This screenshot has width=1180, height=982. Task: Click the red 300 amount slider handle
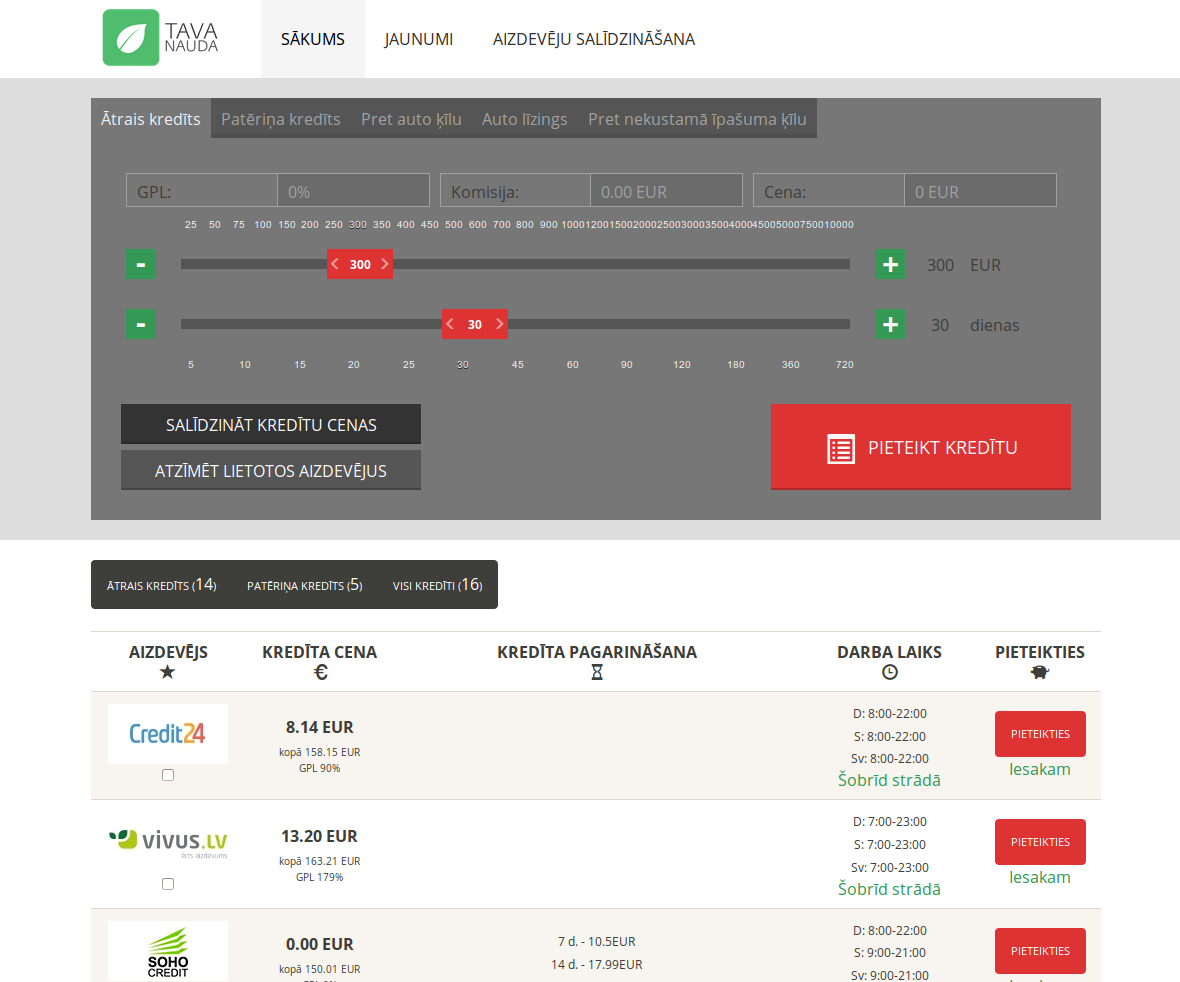click(x=360, y=264)
